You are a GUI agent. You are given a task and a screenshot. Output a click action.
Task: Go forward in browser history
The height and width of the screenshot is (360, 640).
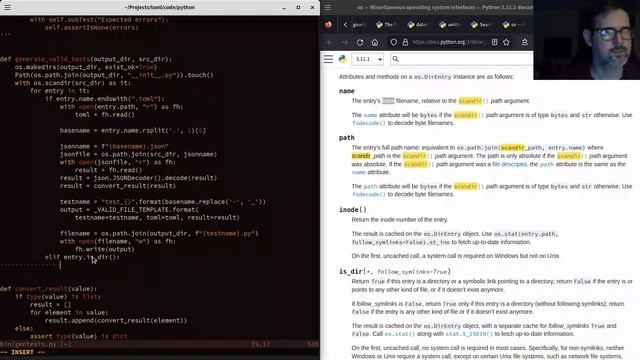[x=345, y=42]
